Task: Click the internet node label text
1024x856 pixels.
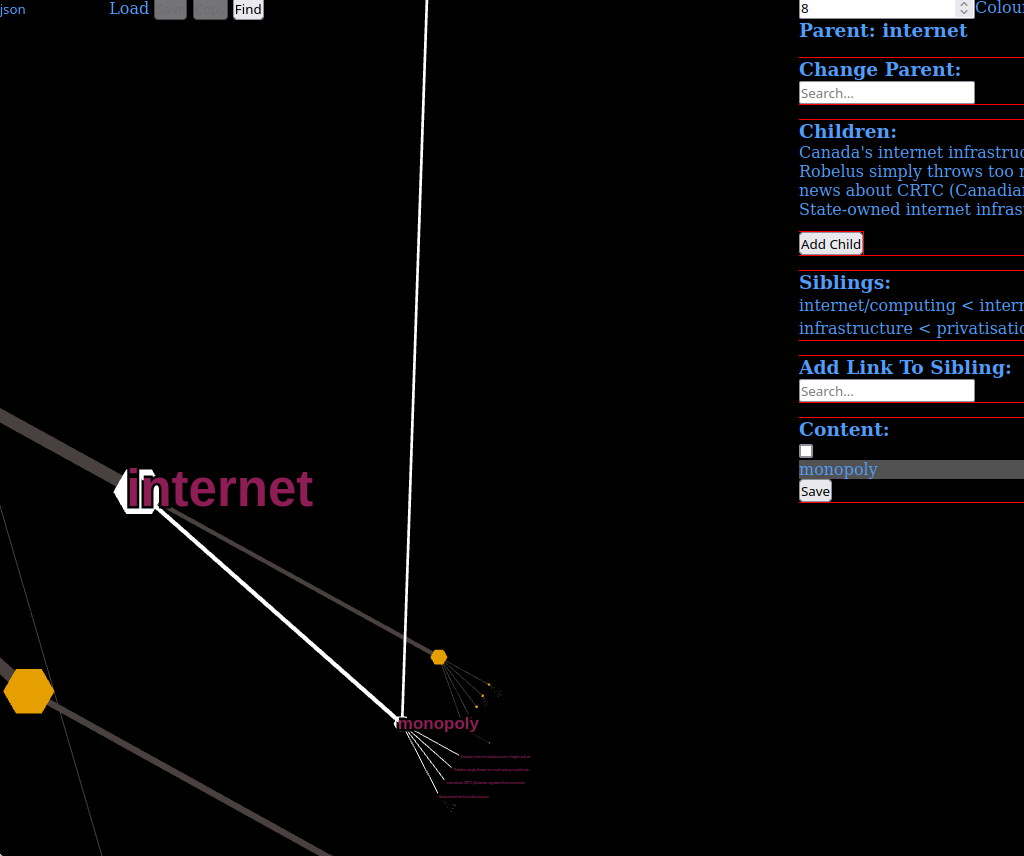Action: click(222, 490)
